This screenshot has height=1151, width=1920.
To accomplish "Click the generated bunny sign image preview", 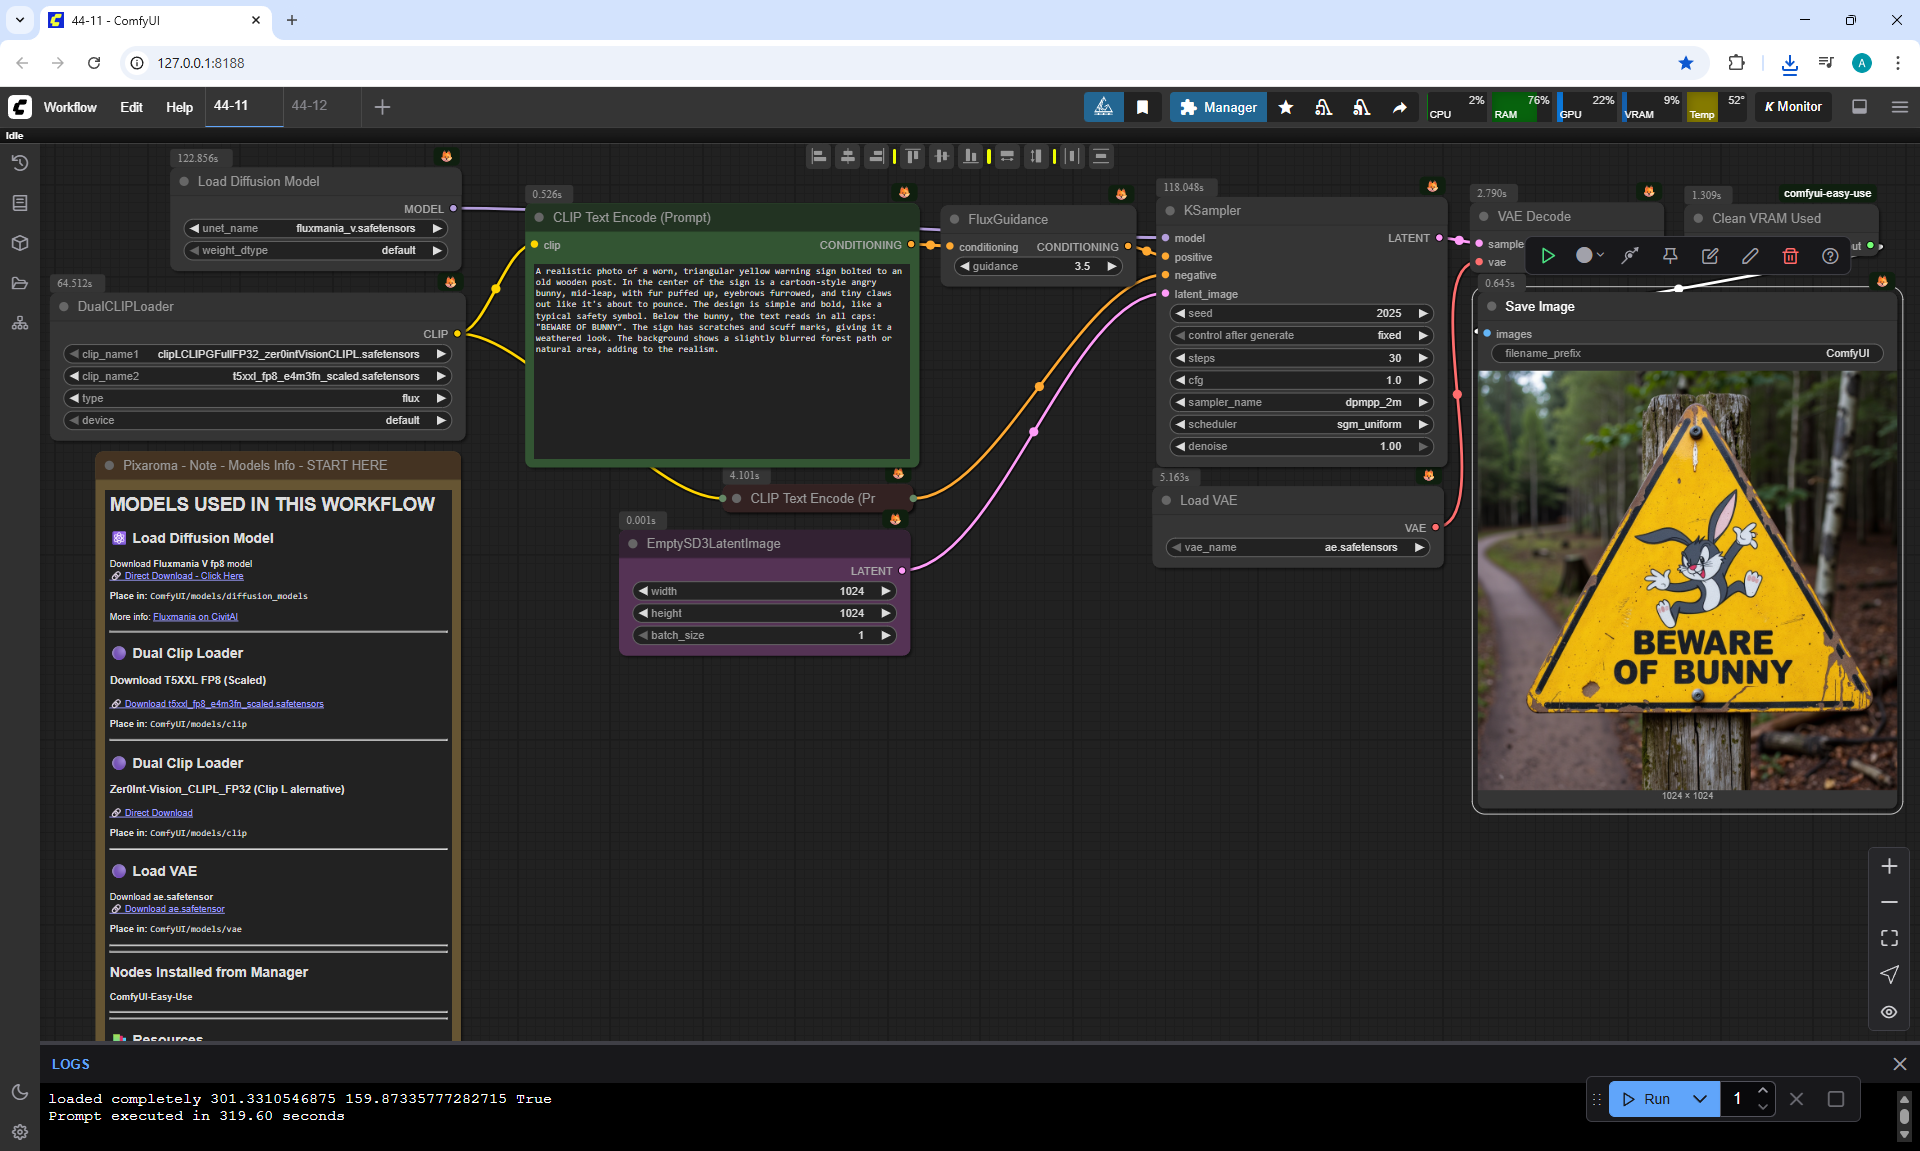I will coord(1686,580).
